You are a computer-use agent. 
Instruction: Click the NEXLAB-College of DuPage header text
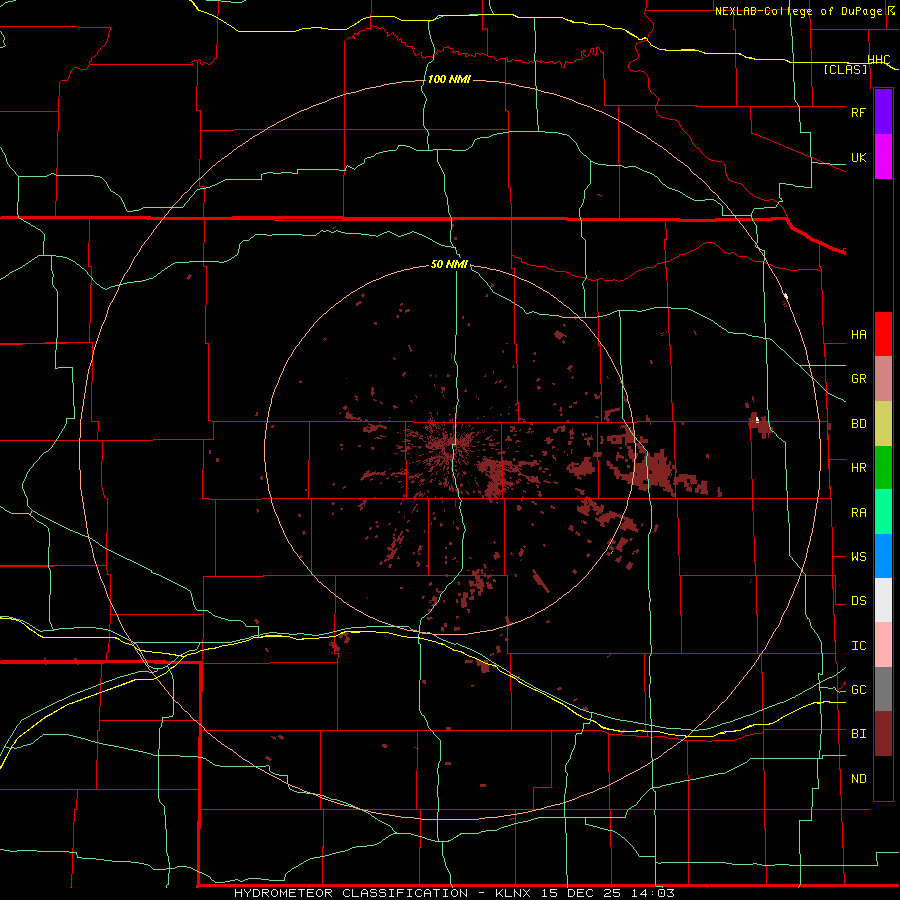click(797, 11)
